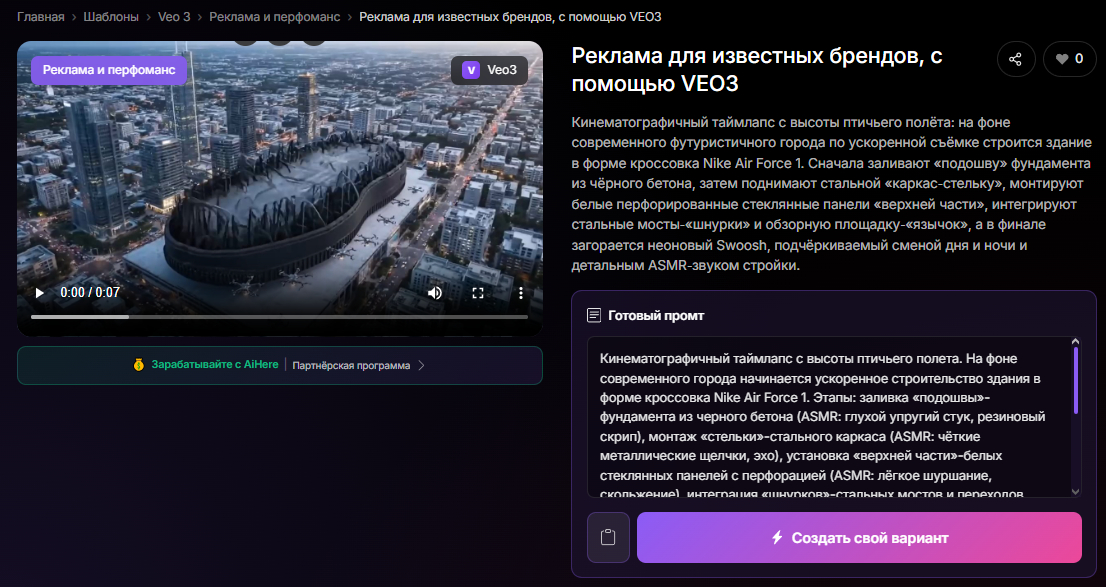Mute the video with the speaker icon
Viewport: 1106px width, 587px height.
coord(434,293)
